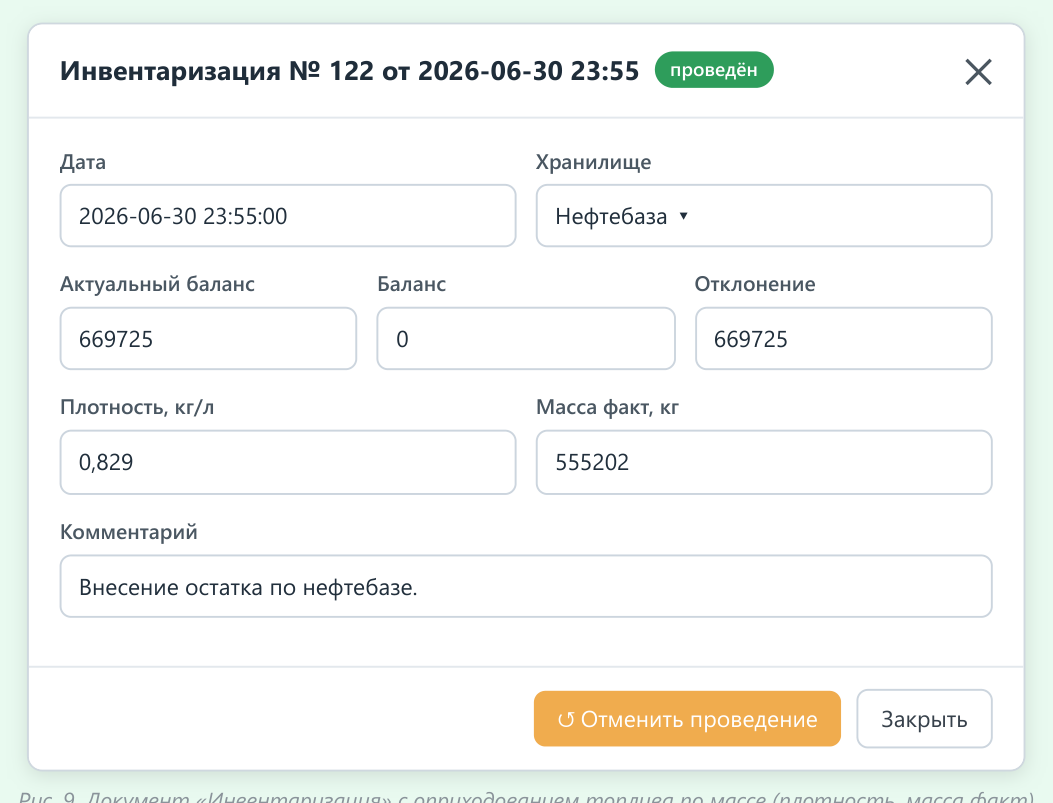Click the Актуальный баланс field
This screenshot has width=1053, height=803.
208,338
